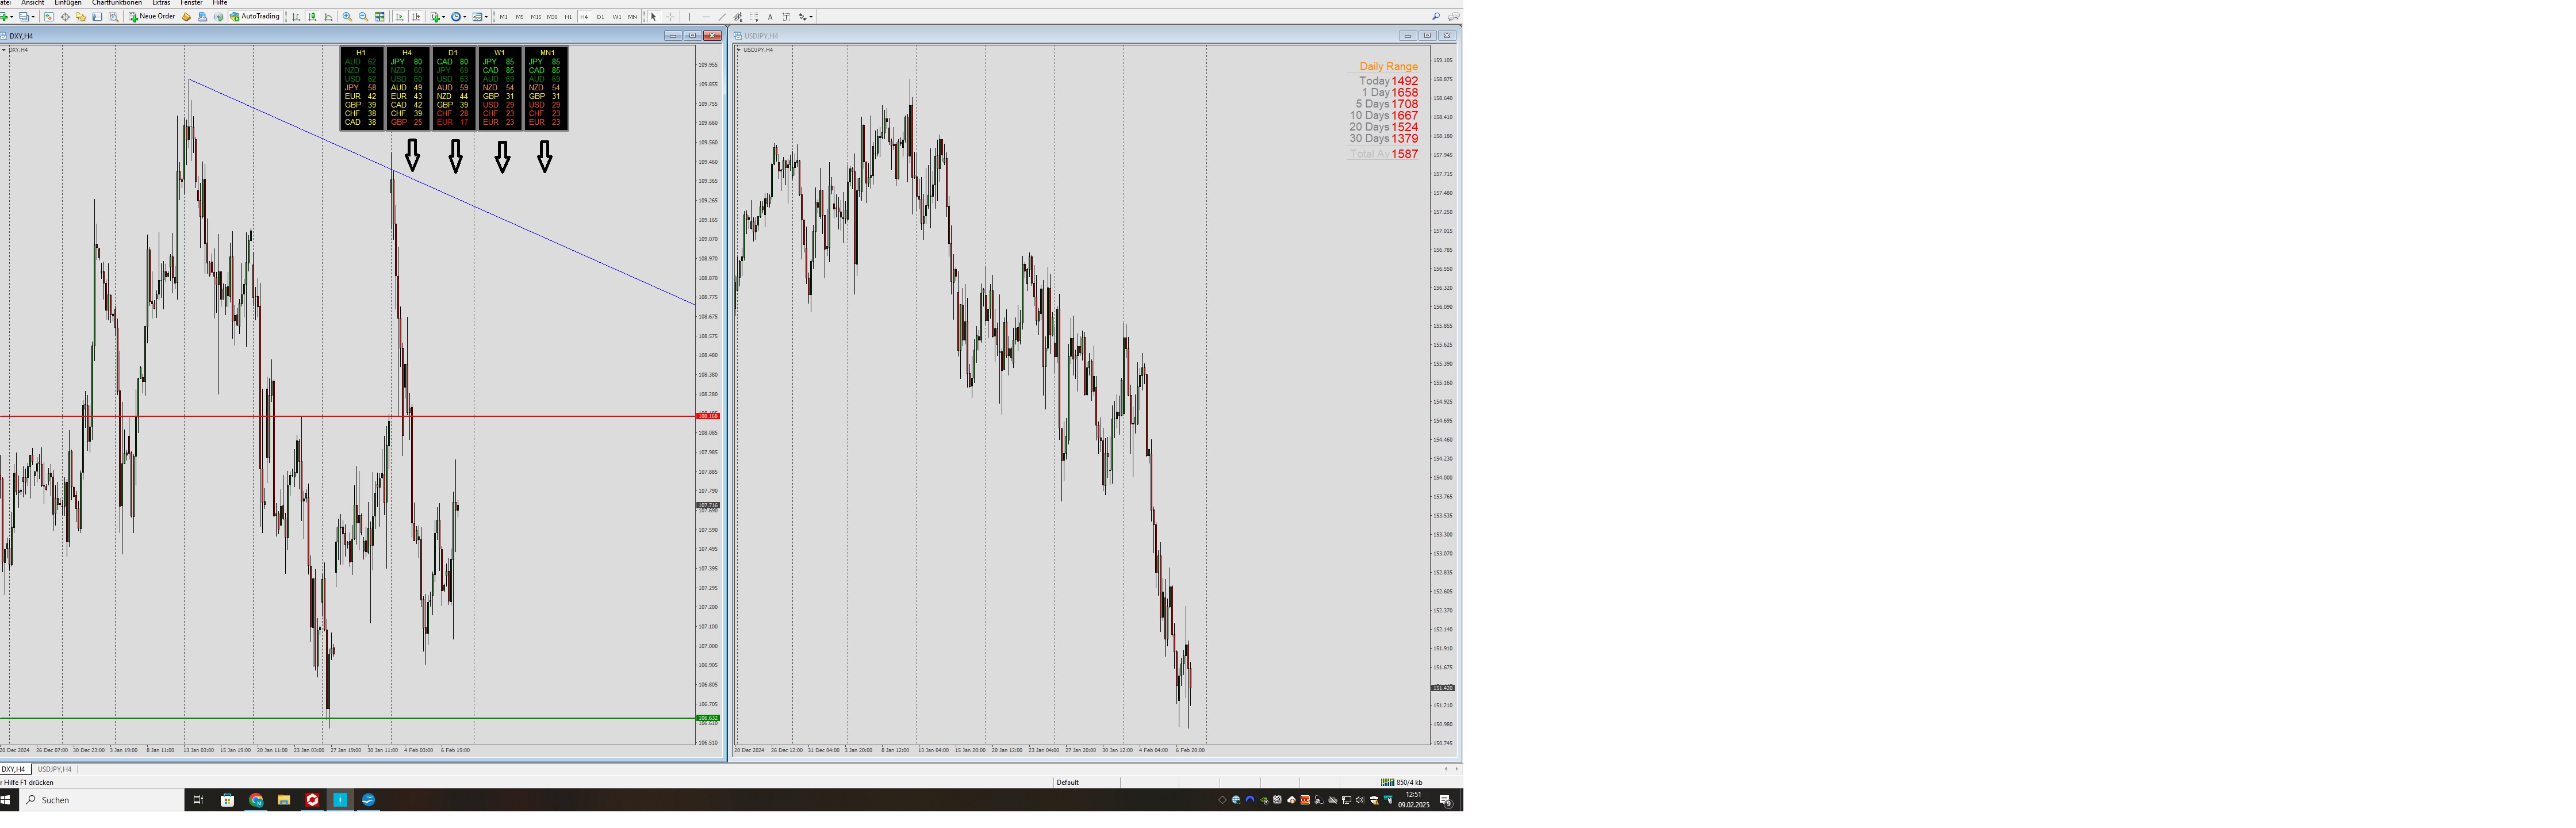Open the Navigator star-folder icon
This screenshot has width=2576, height=828.
tap(81, 17)
